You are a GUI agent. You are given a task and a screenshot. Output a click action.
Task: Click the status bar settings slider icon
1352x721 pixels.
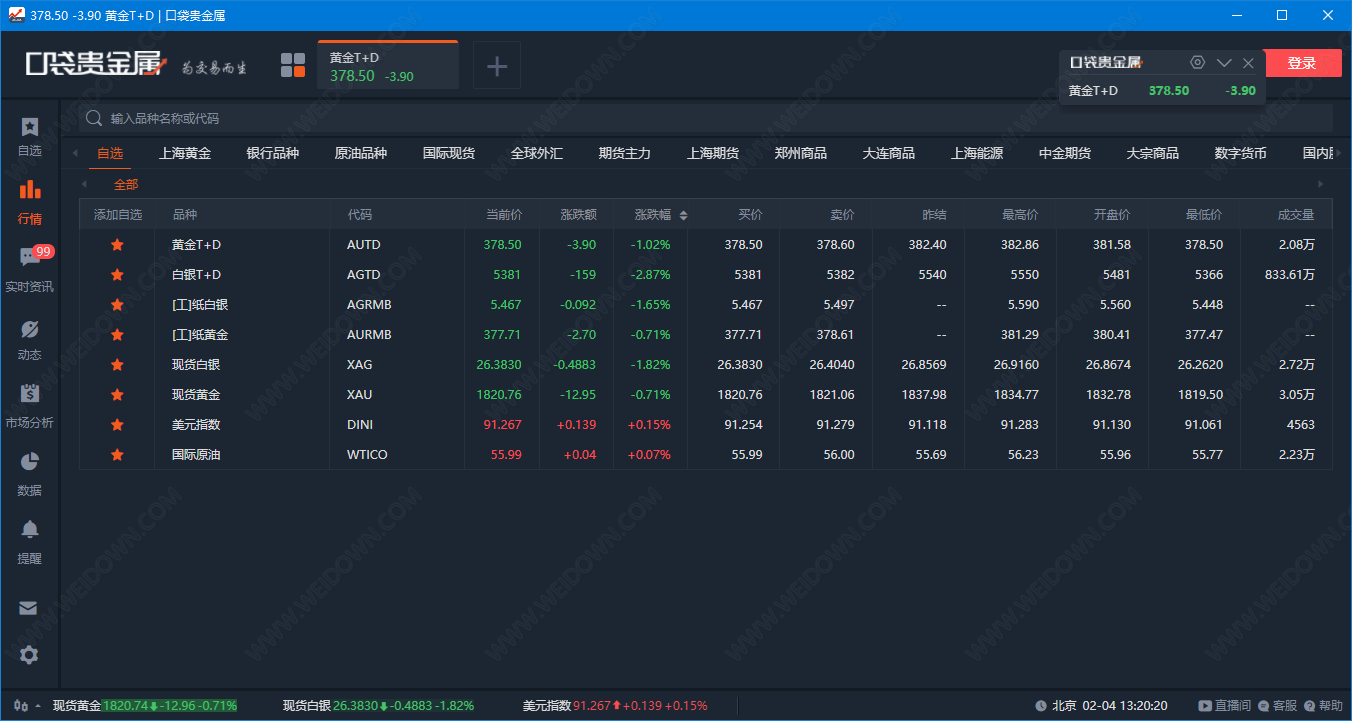point(21,706)
